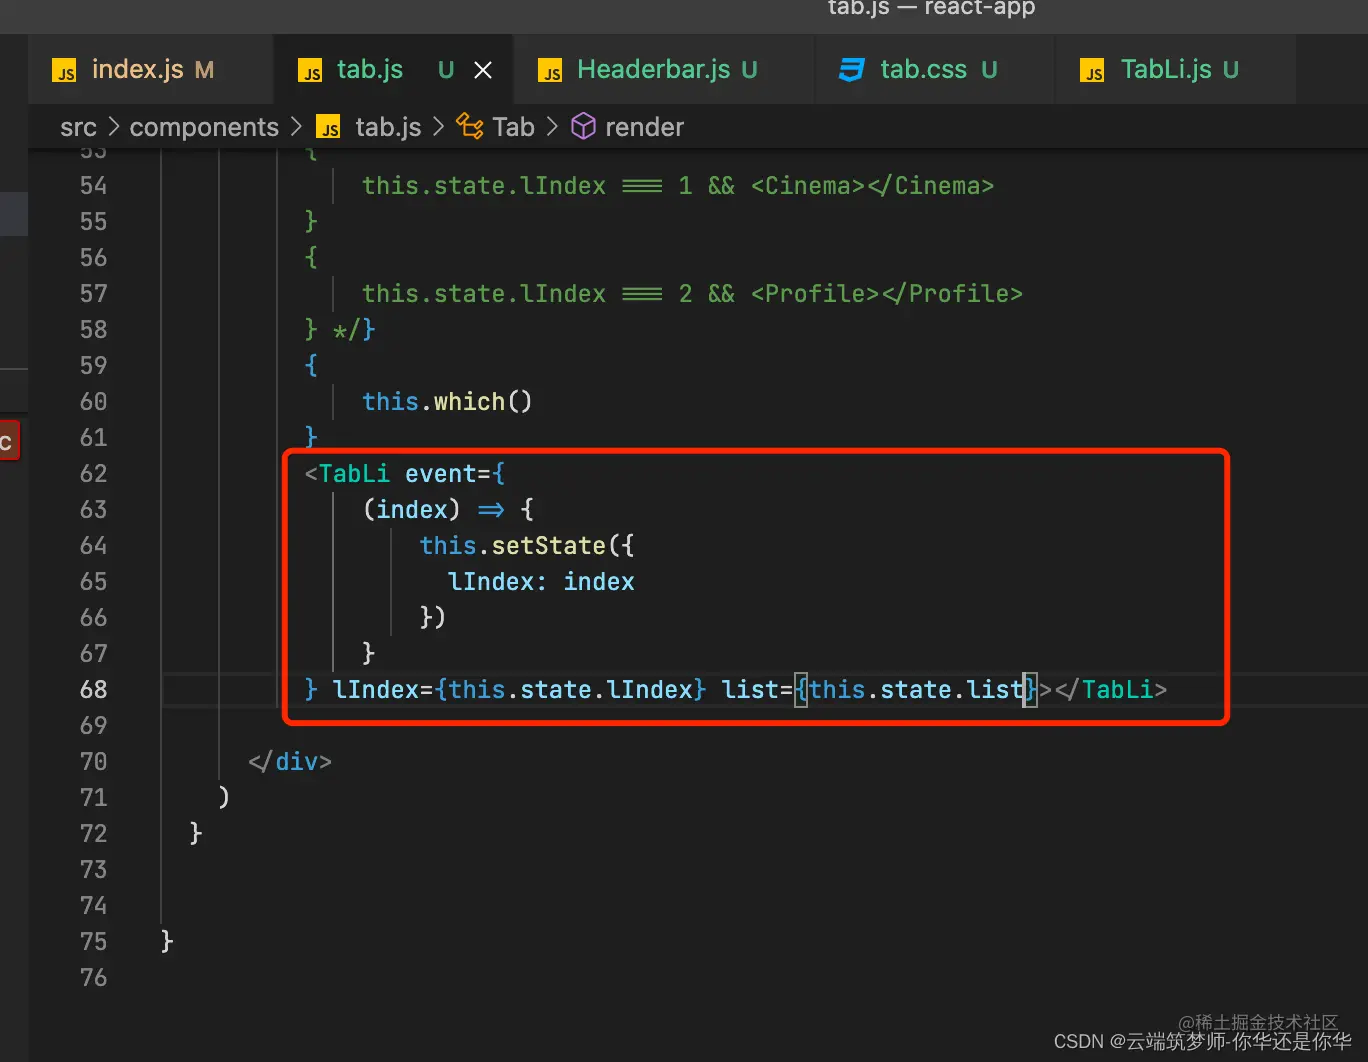The image size is (1368, 1062).
Task: Select the Tab class breadcrumb
Action: (513, 127)
